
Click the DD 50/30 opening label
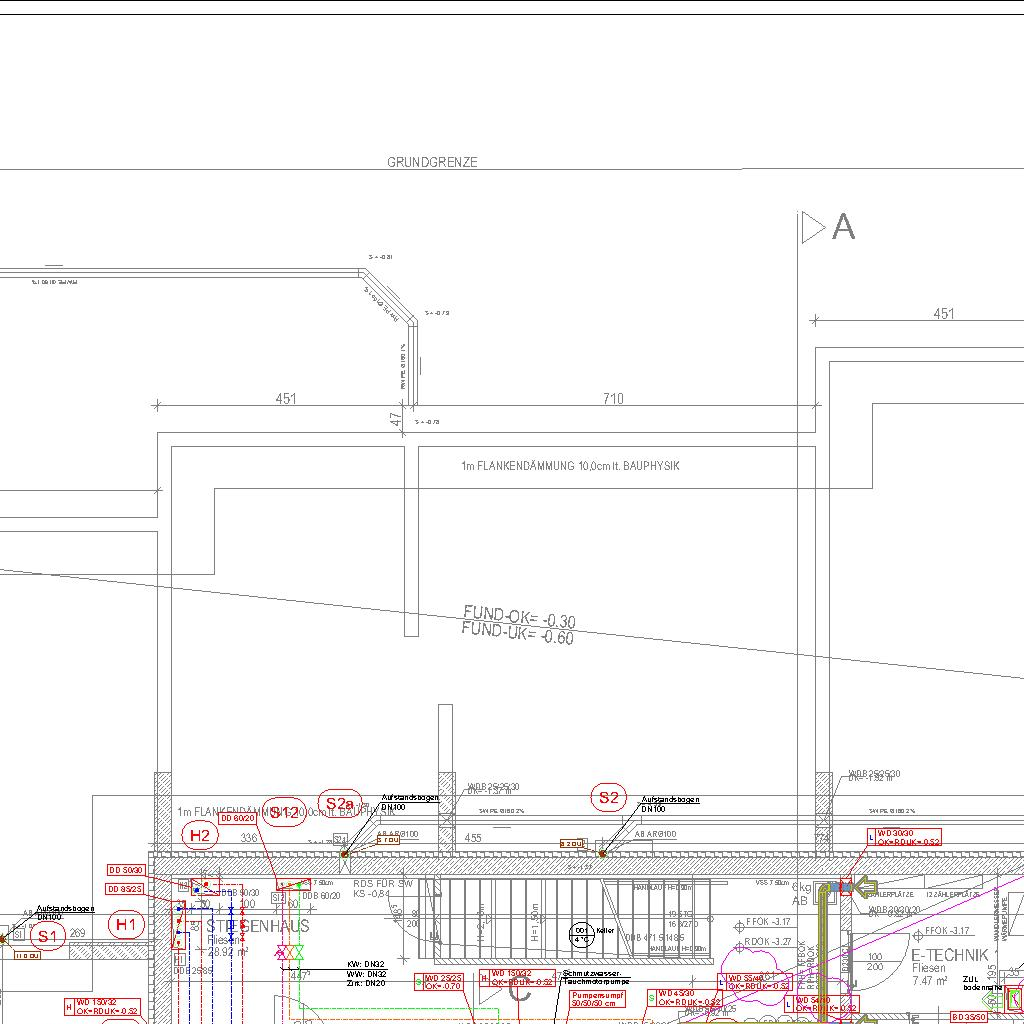point(126,871)
